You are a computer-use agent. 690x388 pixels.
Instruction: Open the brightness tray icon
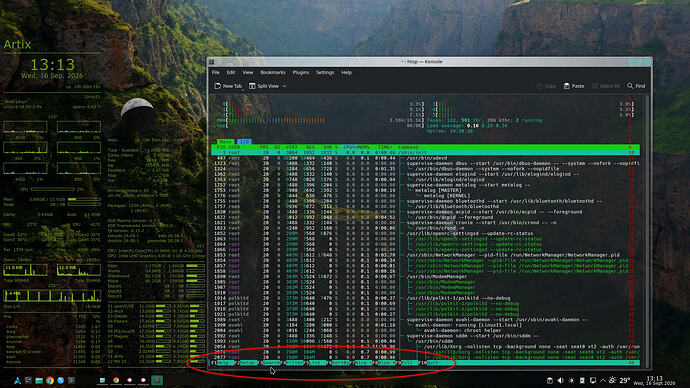pyautogui.click(x=571, y=381)
